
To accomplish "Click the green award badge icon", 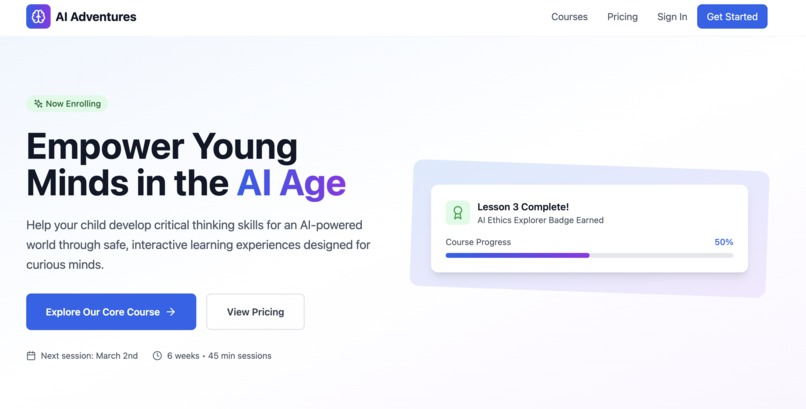I will 457,213.
